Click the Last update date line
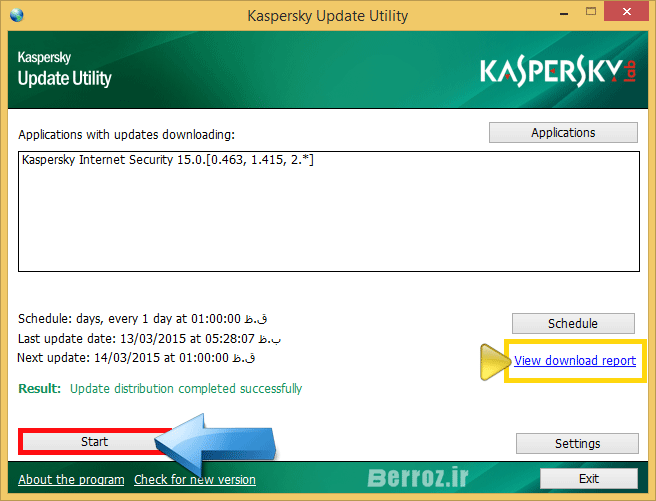 click(149, 338)
